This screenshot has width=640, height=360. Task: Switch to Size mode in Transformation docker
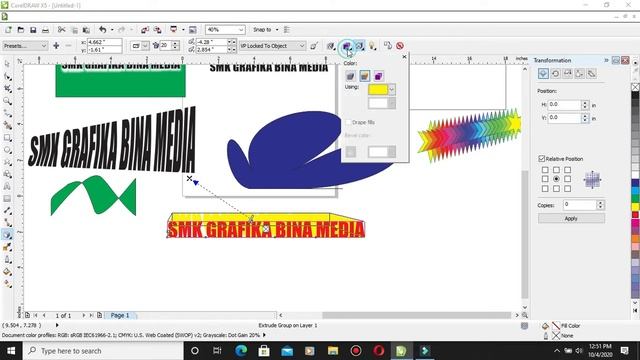pyautogui.click(x=580, y=73)
